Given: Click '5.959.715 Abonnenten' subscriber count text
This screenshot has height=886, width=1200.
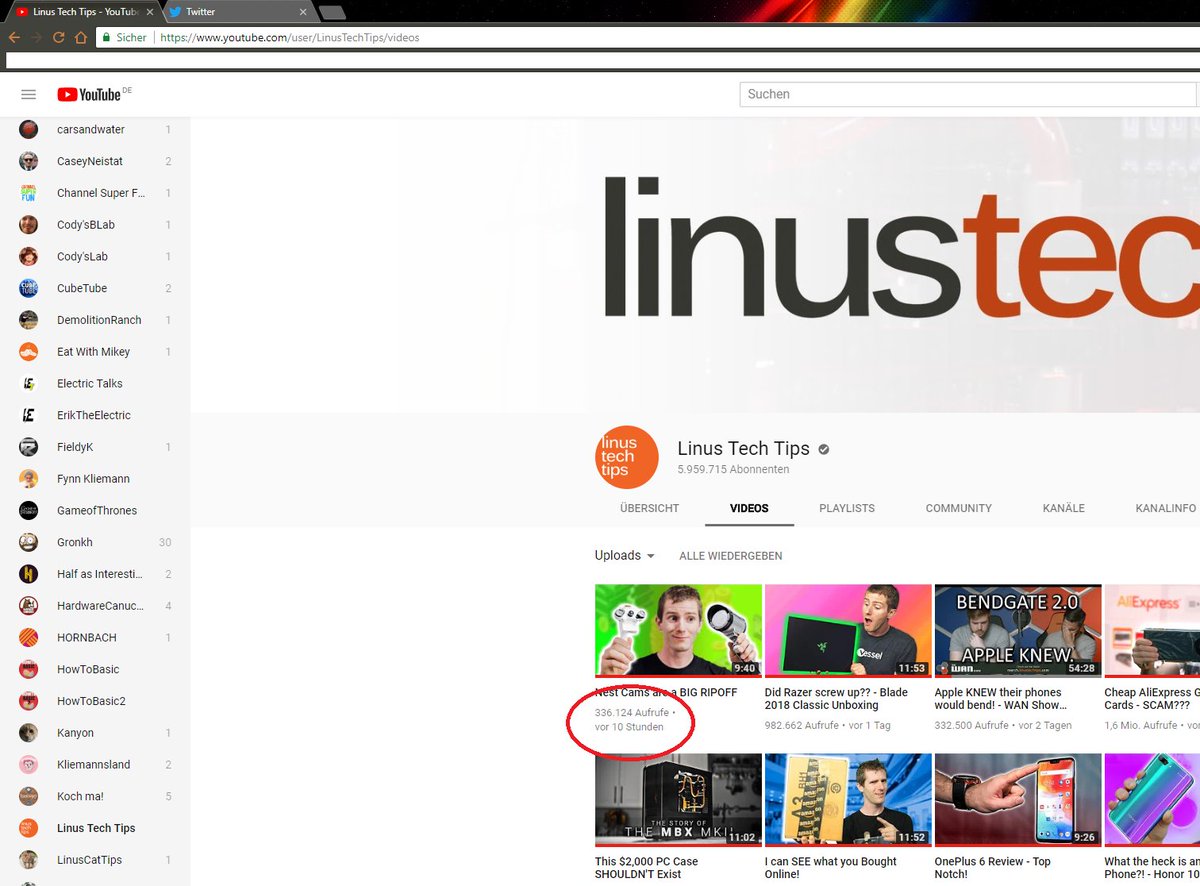Looking at the screenshot, I should tap(733, 469).
